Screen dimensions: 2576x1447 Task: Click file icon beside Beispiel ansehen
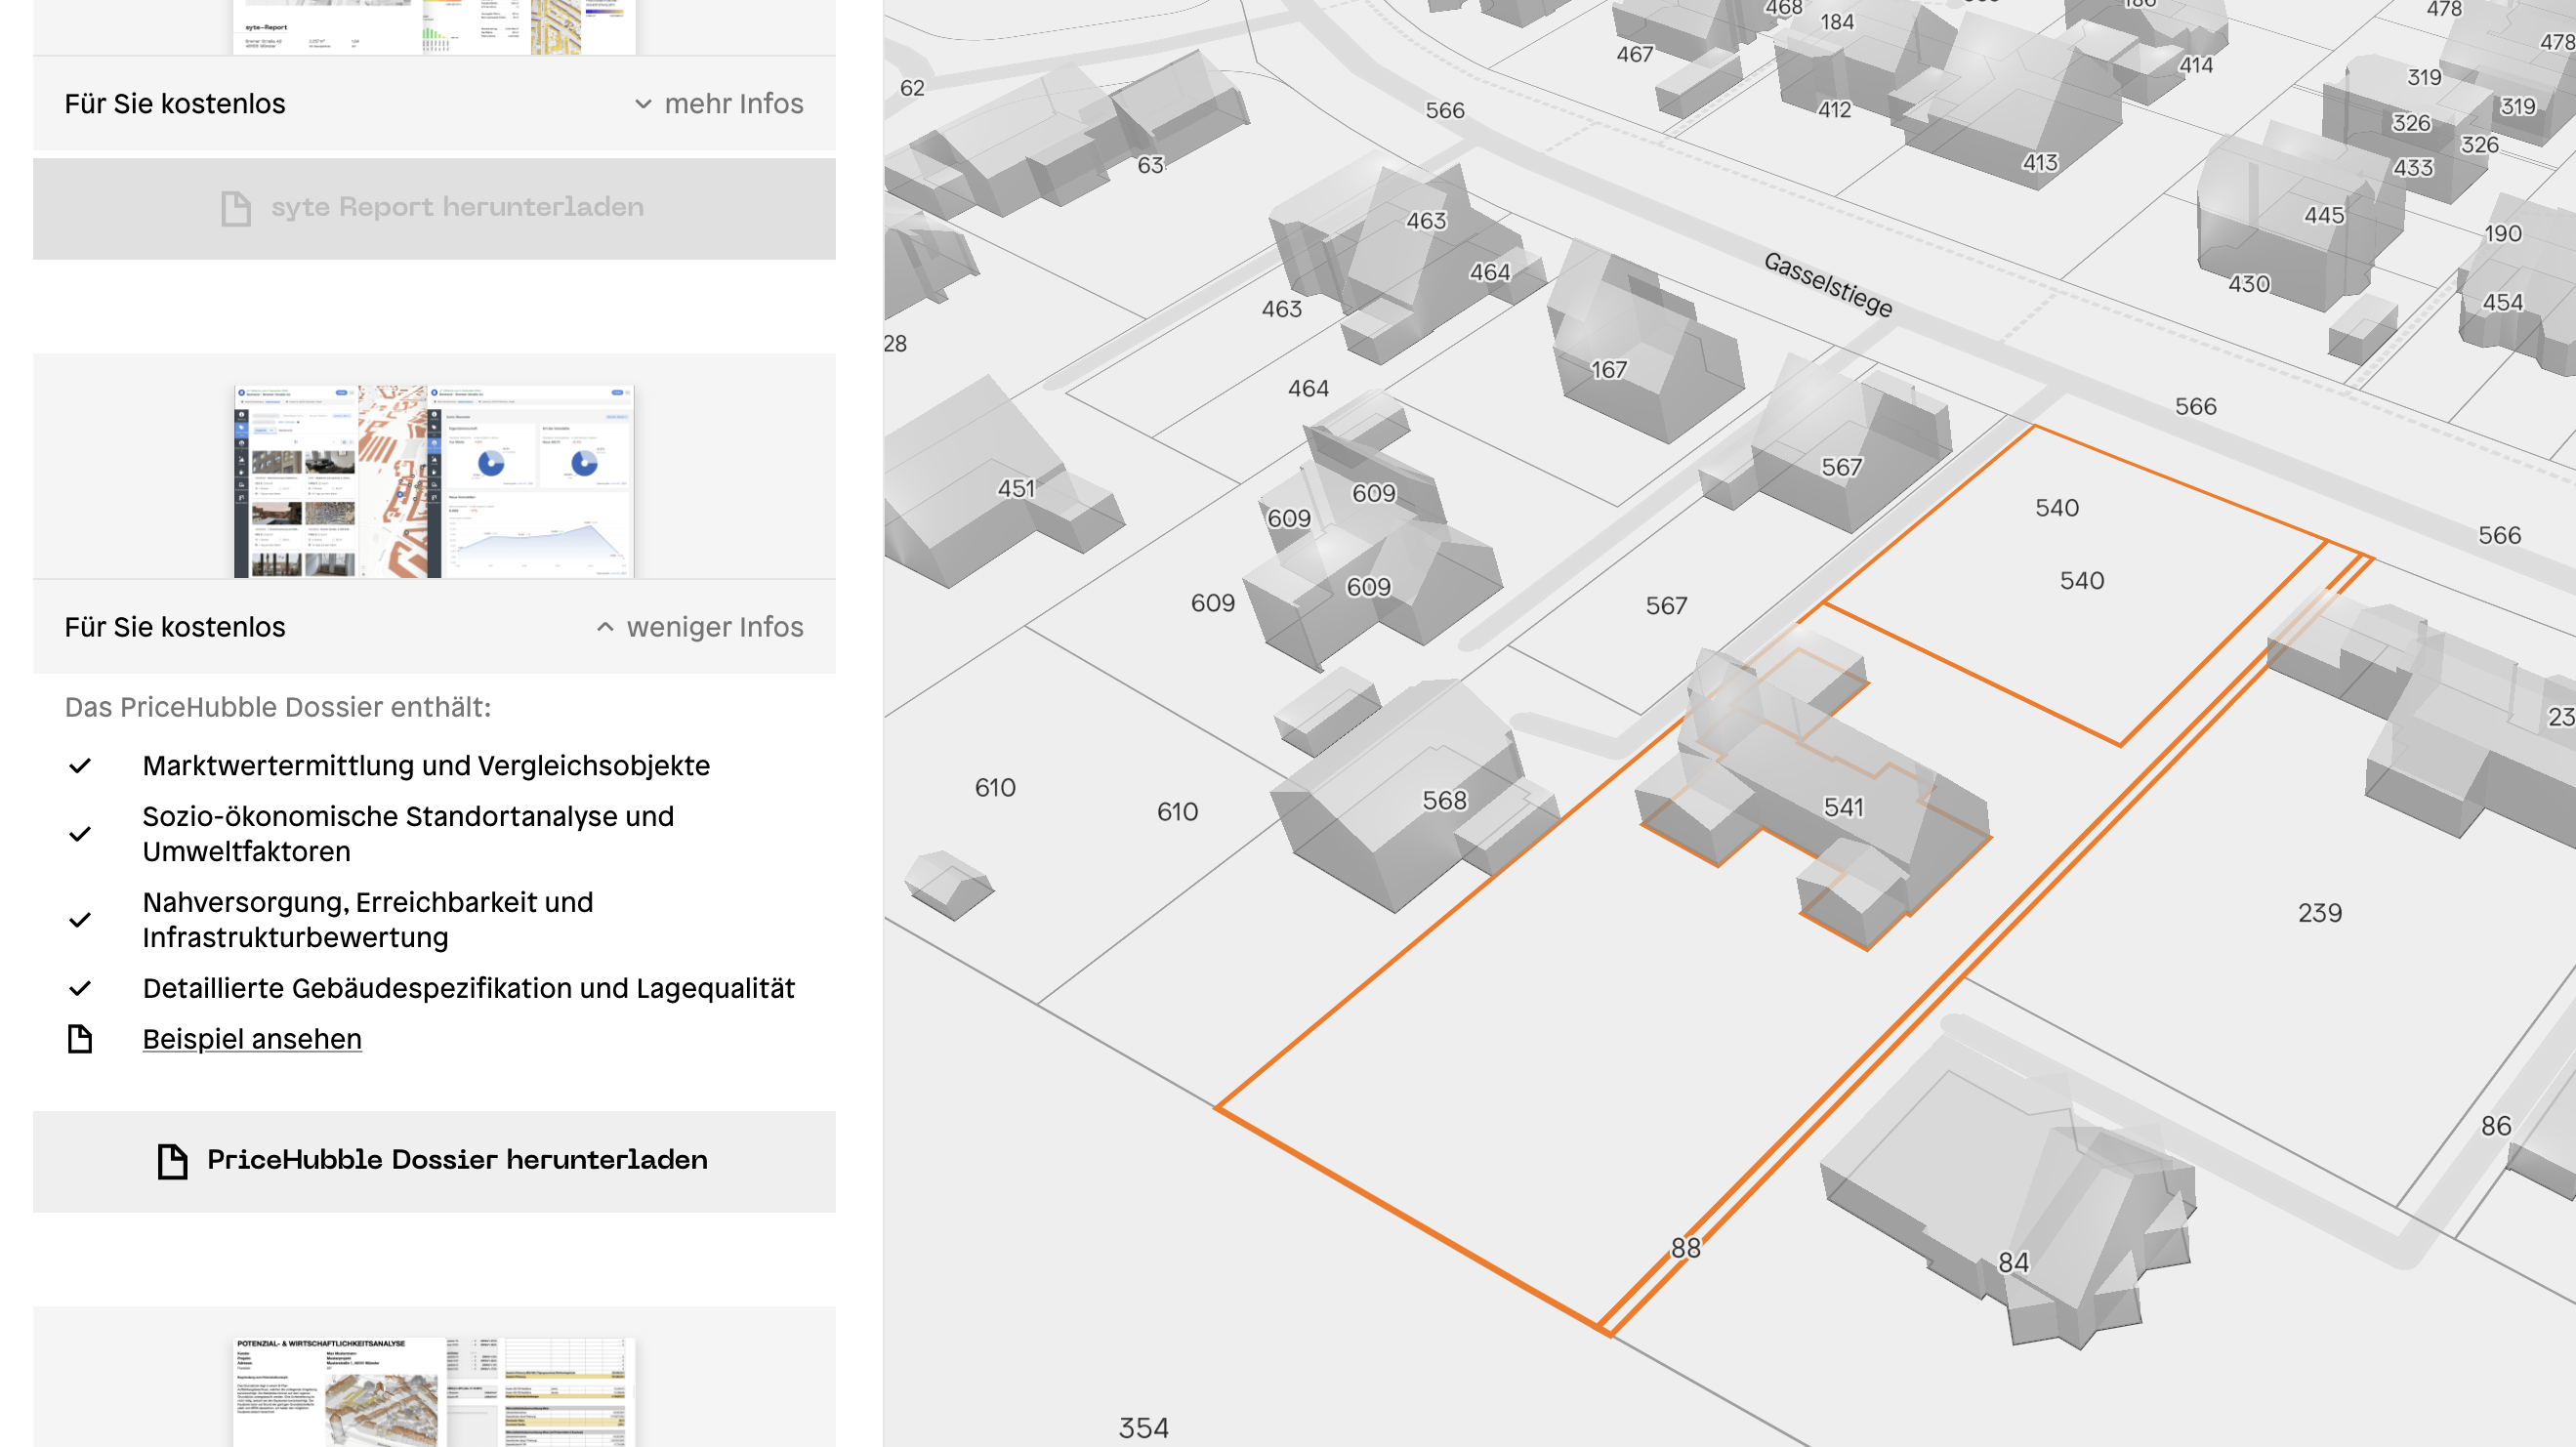[x=80, y=1039]
